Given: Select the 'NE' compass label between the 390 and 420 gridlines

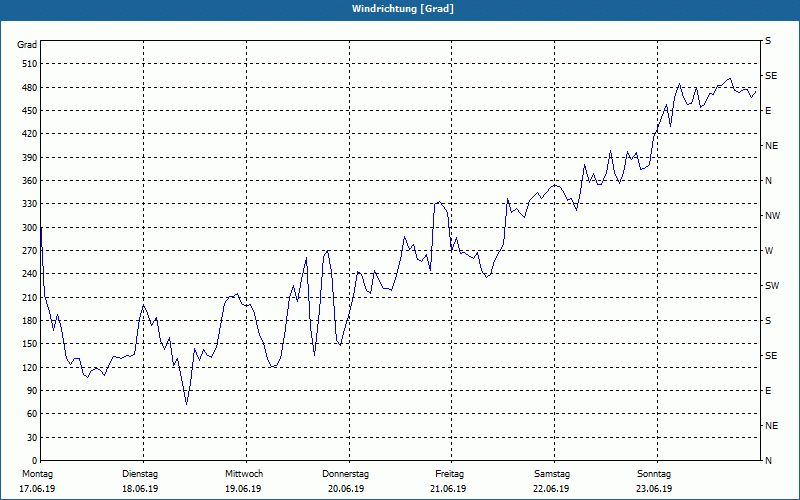Looking at the screenshot, I should pos(771,146).
